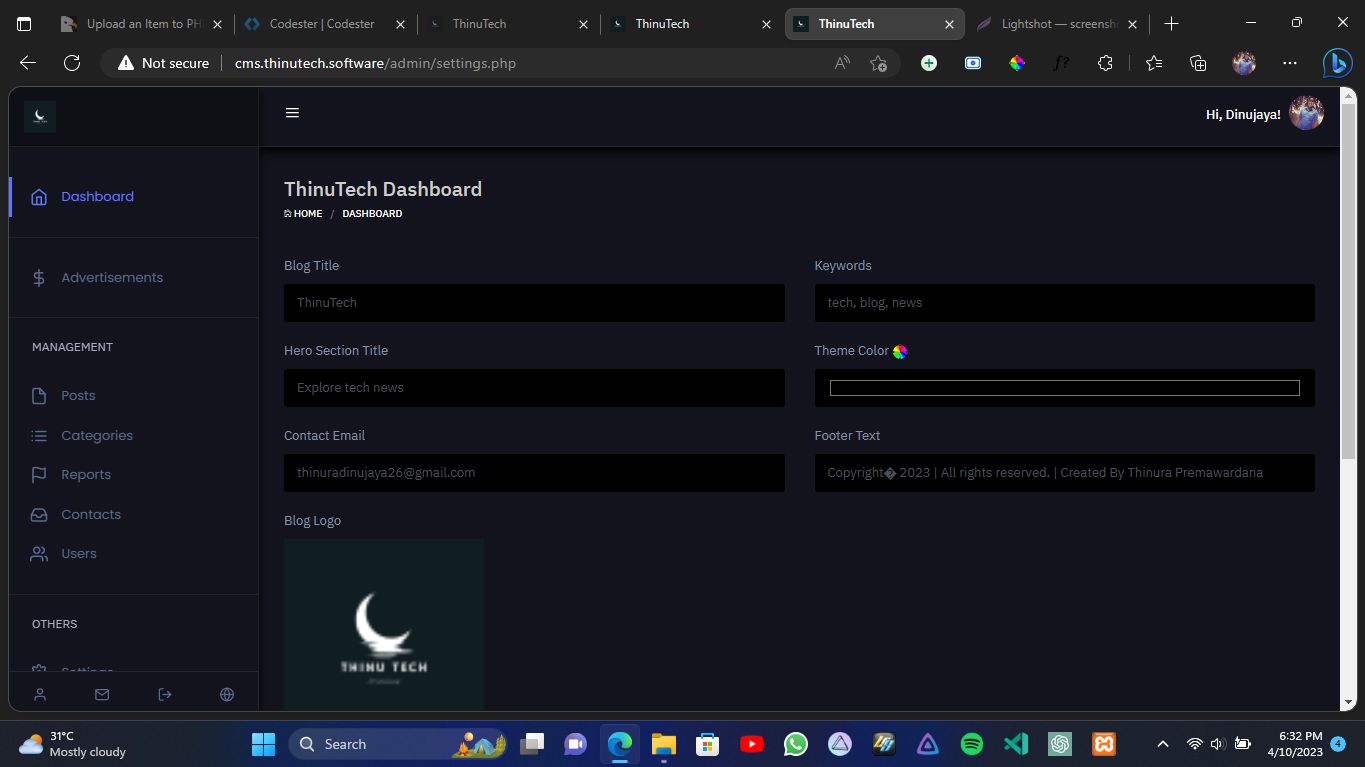Click the Users people icon
The width and height of the screenshot is (1365, 767).
[x=39, y=554]
